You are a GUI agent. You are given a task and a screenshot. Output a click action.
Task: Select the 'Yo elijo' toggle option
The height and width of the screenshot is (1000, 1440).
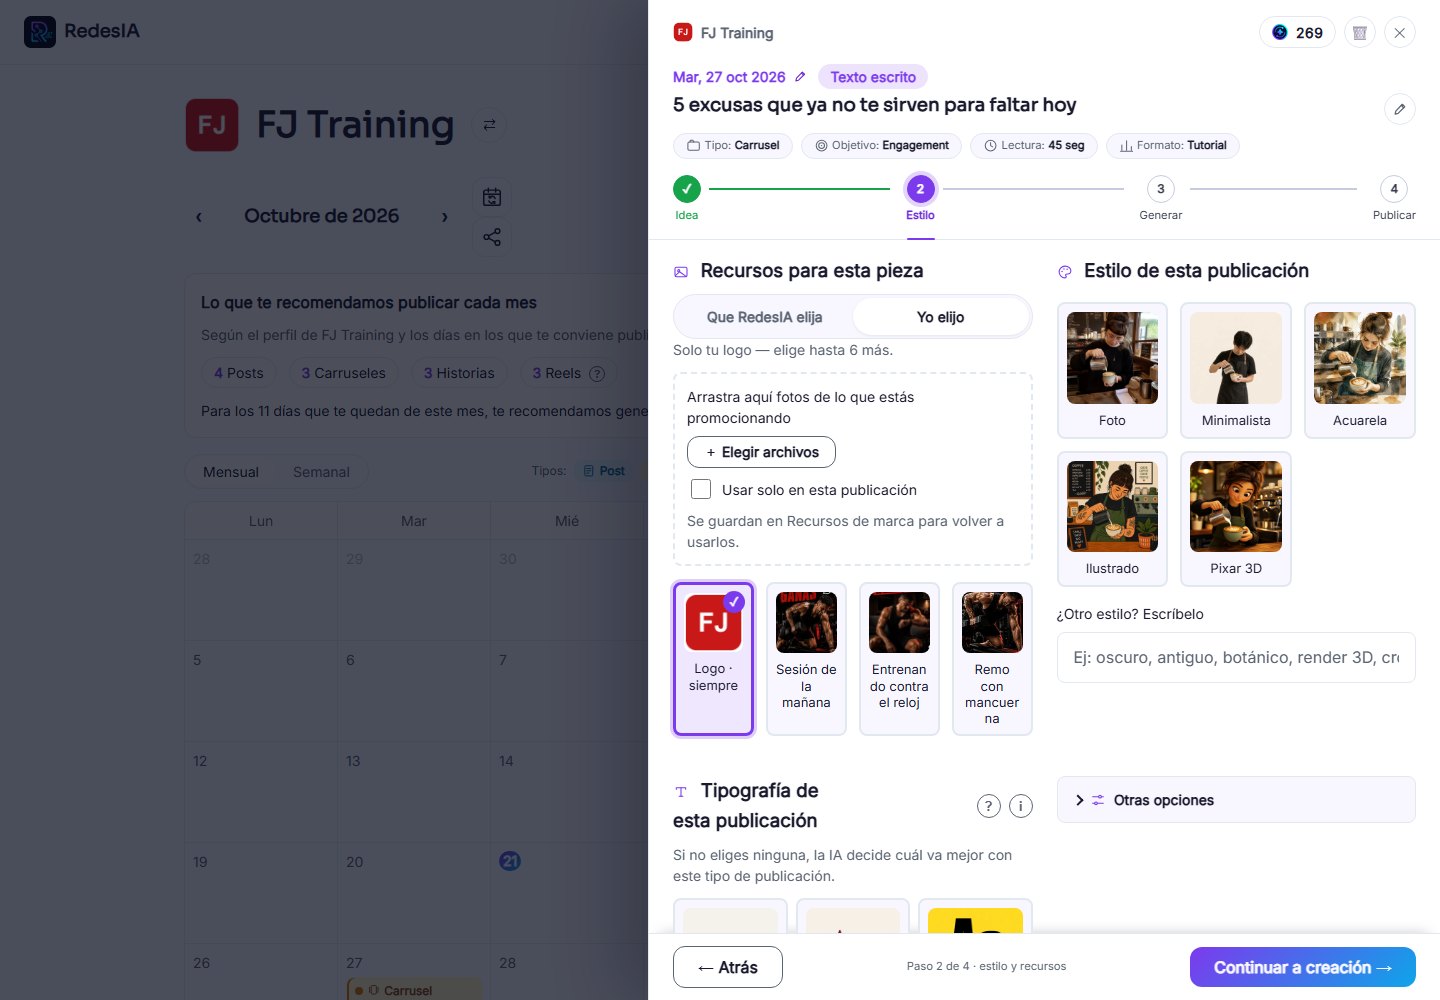click(941, 317)
